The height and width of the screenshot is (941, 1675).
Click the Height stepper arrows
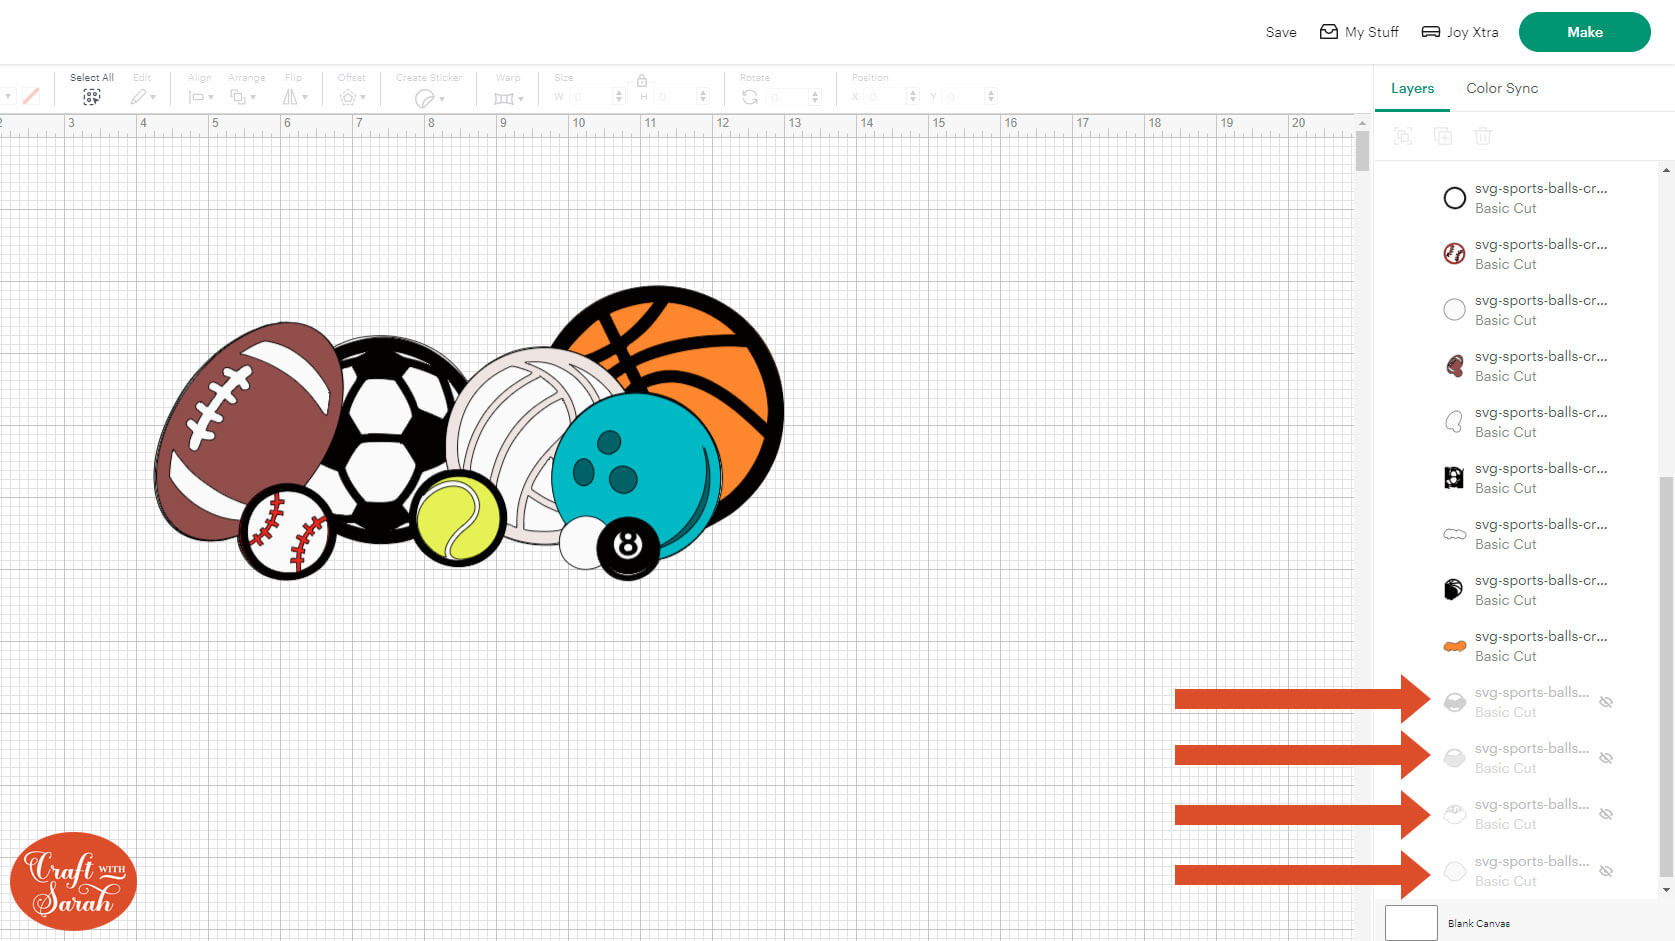point(703,97)
